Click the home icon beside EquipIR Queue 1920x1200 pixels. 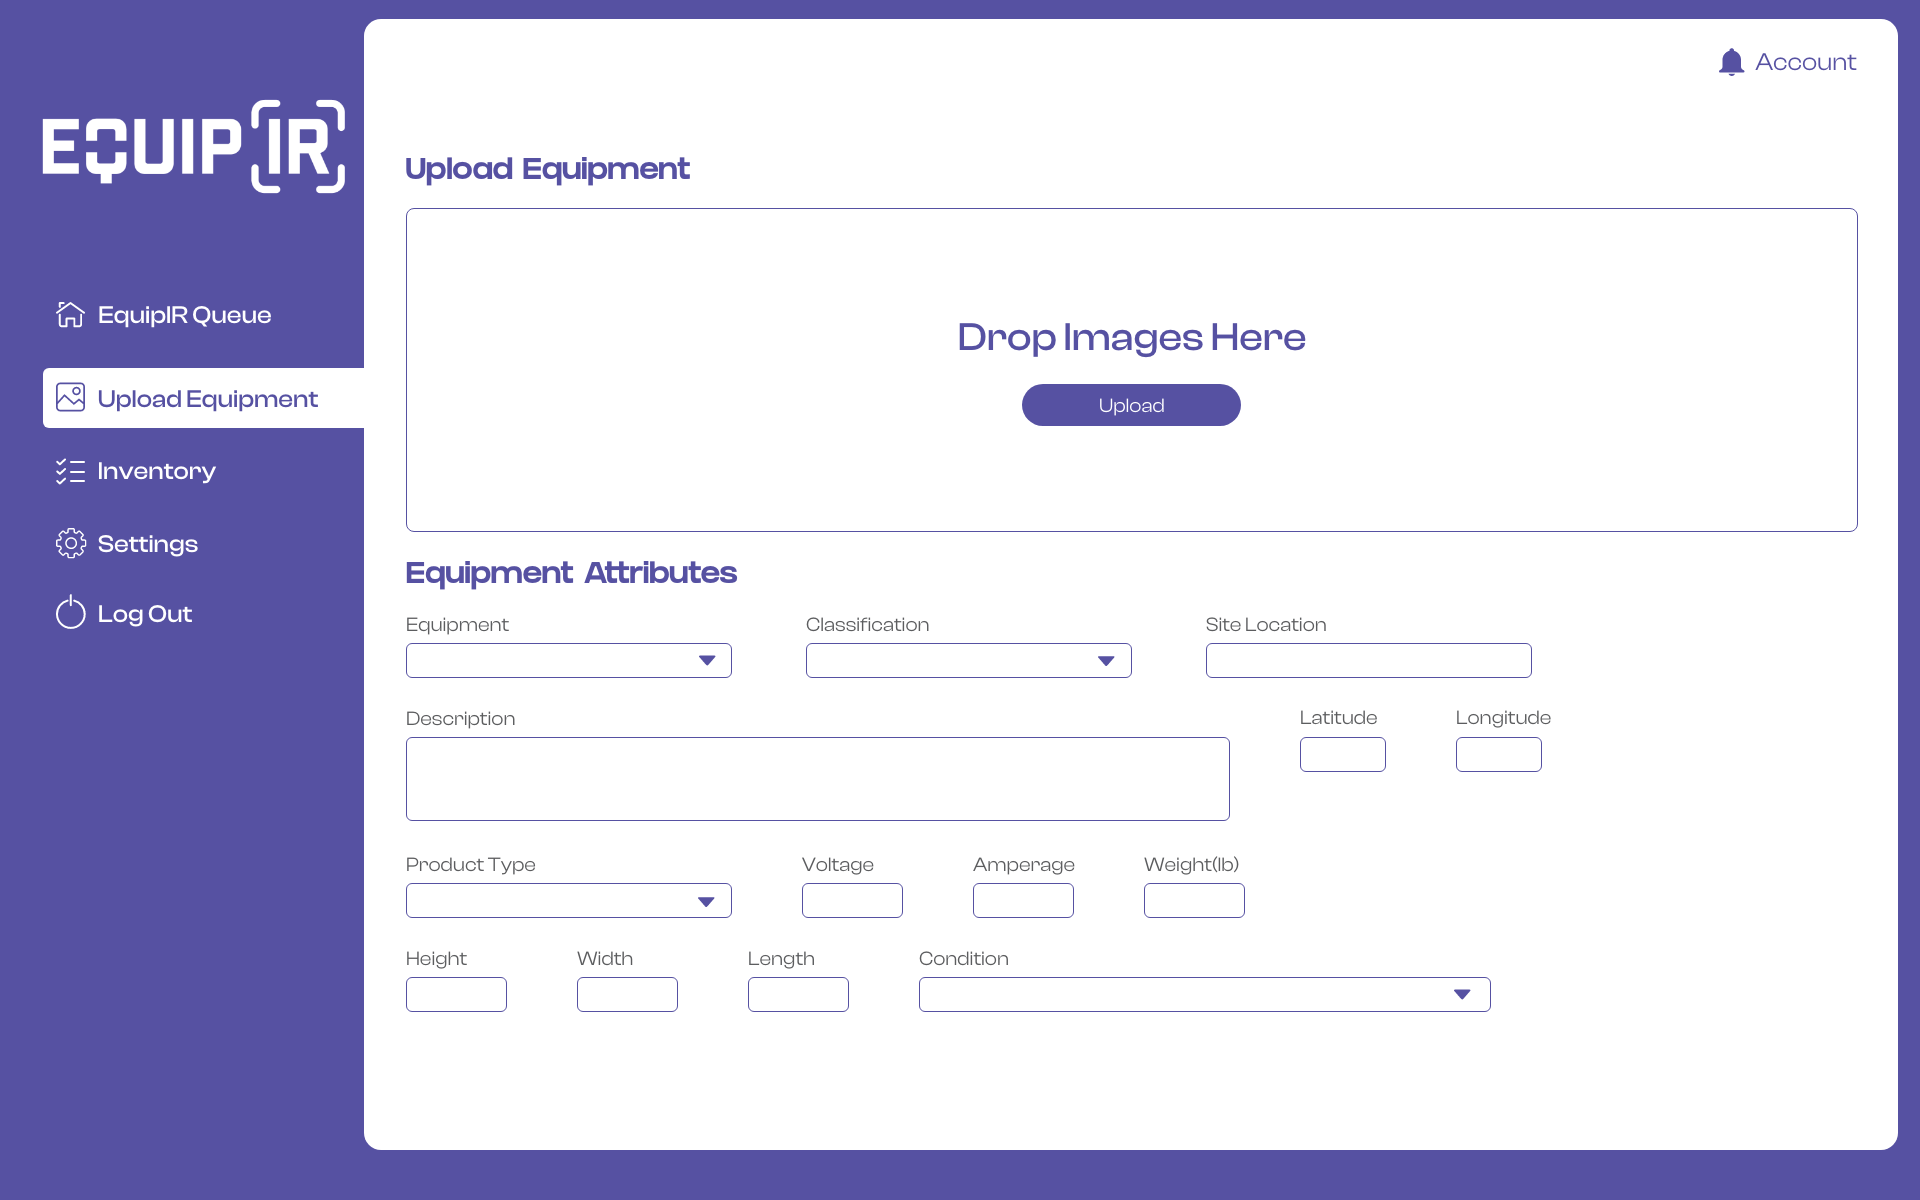tap(70, 314)
